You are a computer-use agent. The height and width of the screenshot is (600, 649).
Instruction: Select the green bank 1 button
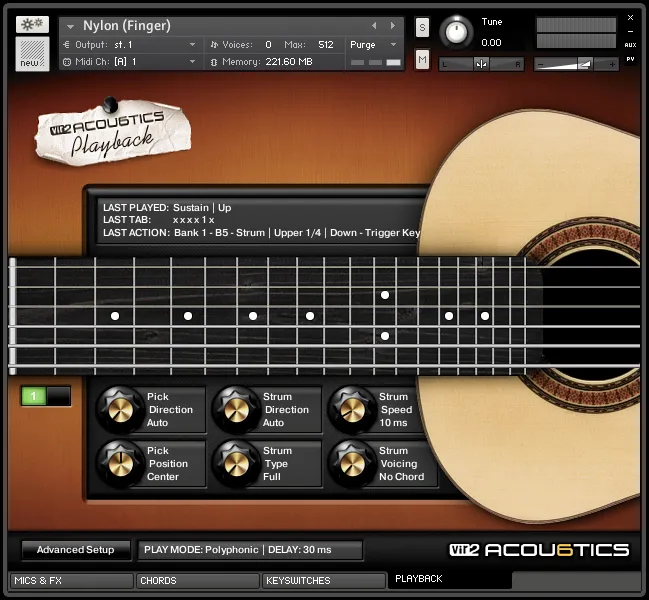[x=34, y=396]
